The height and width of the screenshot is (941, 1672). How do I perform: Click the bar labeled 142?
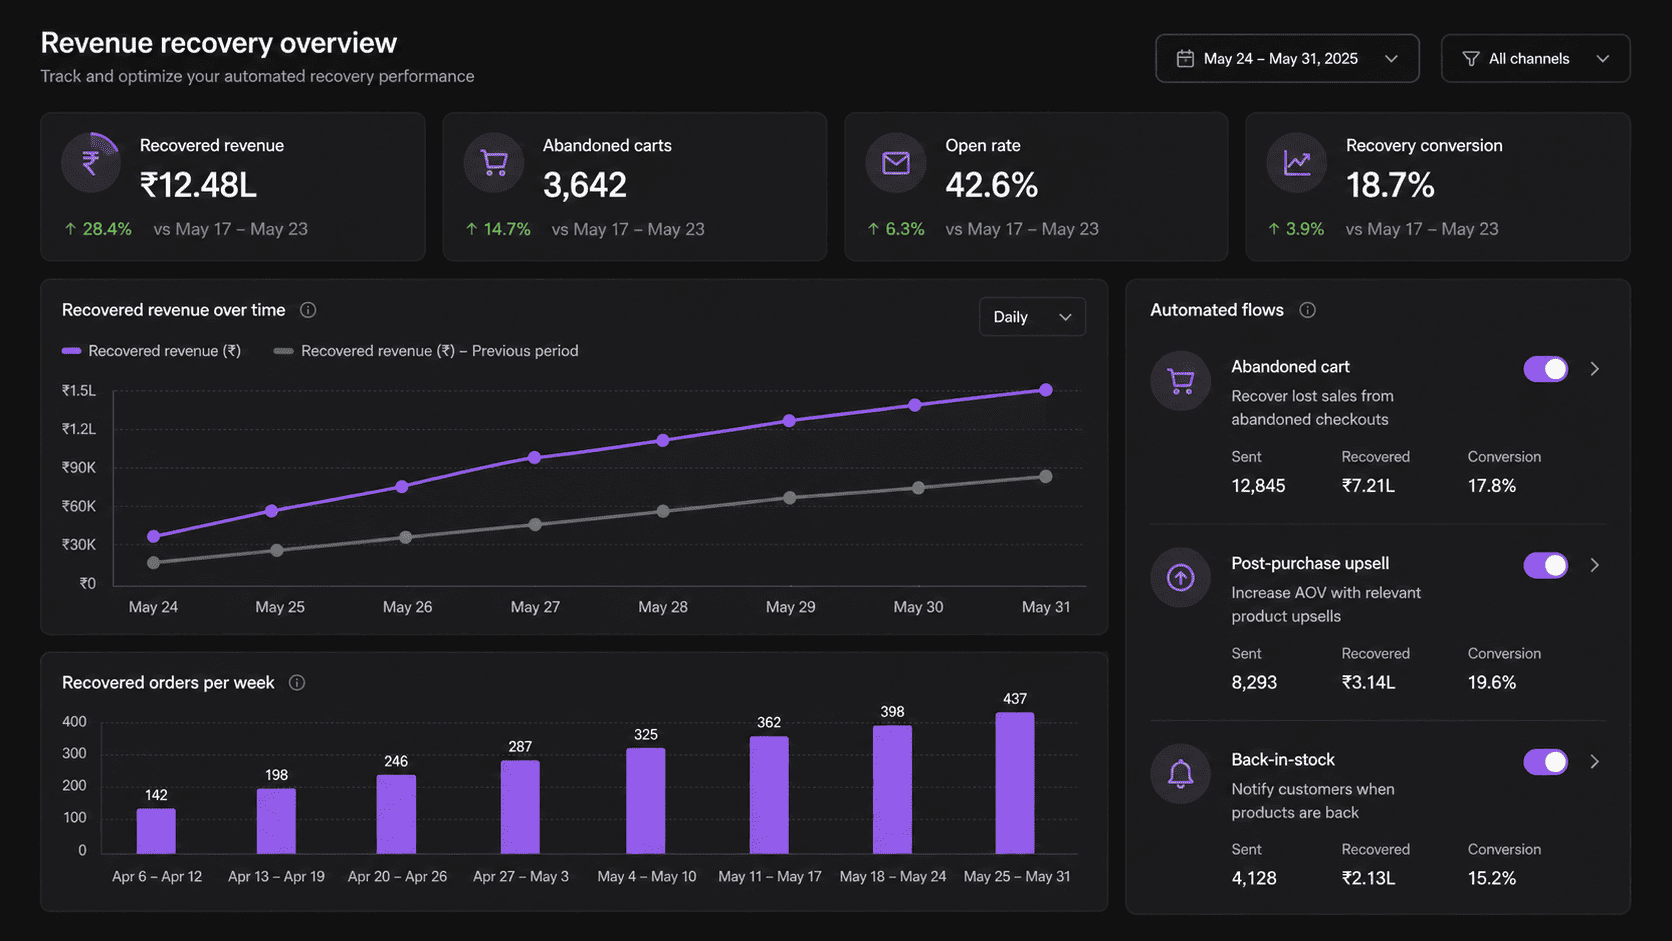coord(156,831)
